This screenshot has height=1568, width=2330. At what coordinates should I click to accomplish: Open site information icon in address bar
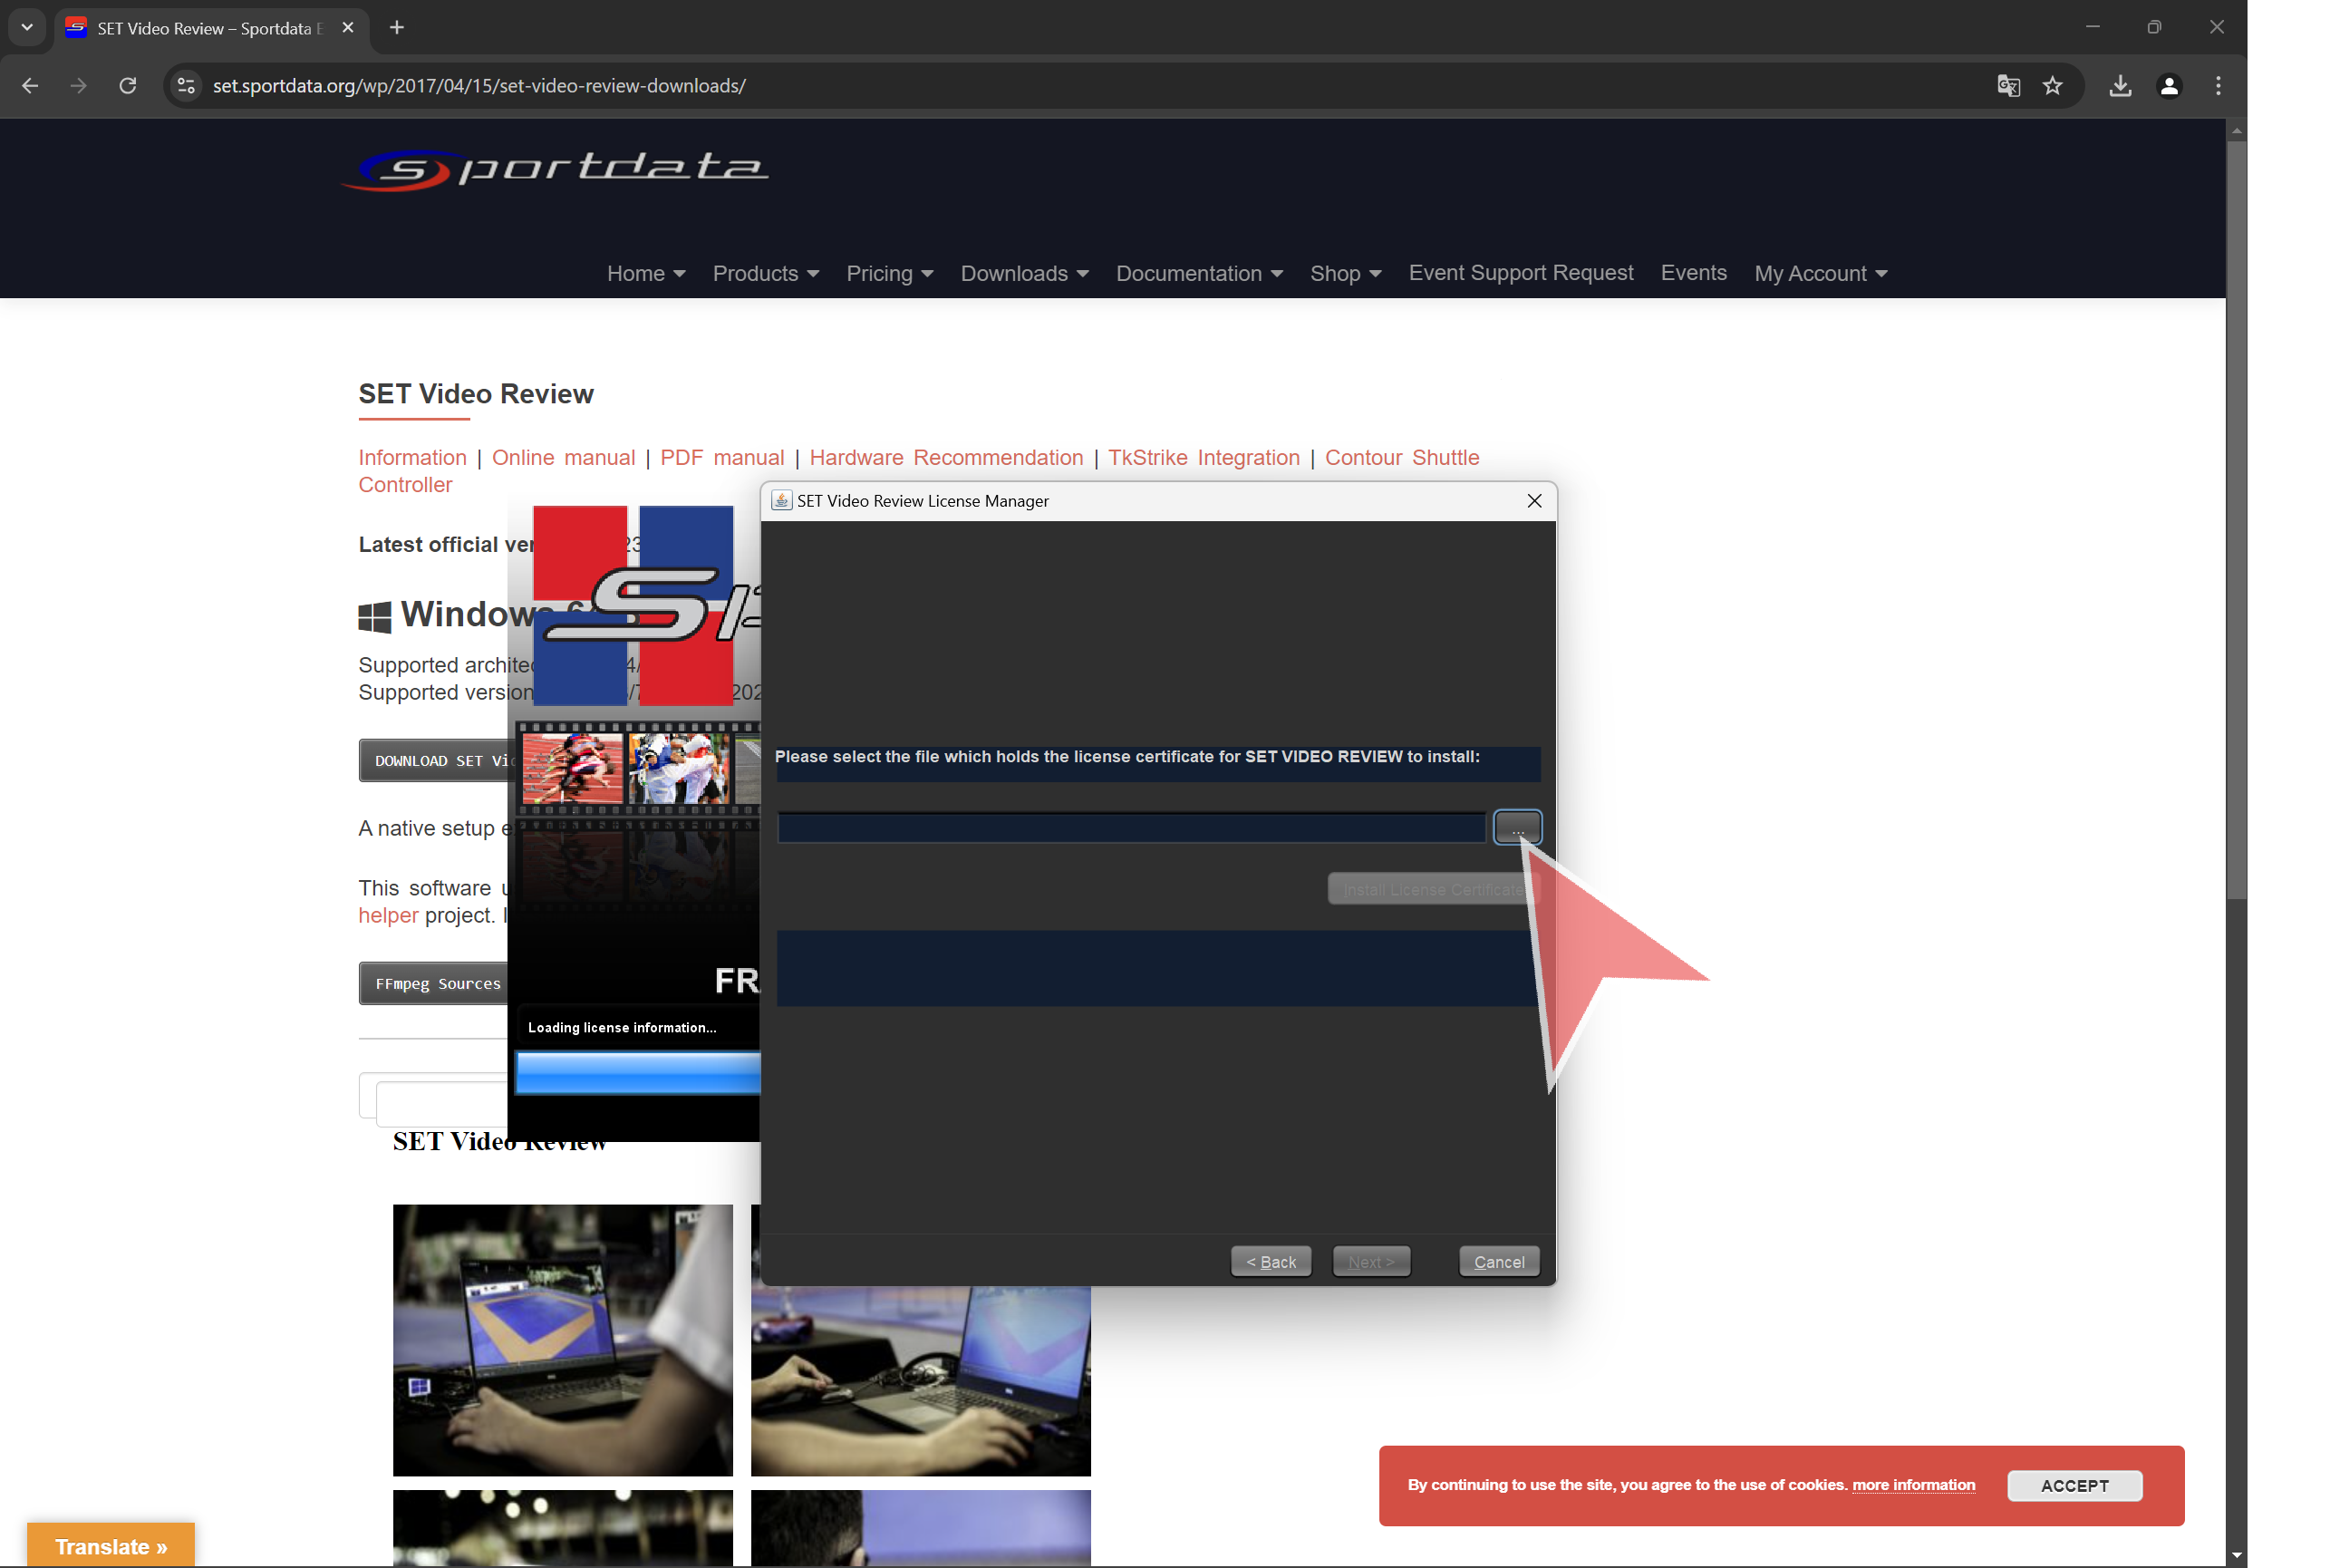(186, 86)
